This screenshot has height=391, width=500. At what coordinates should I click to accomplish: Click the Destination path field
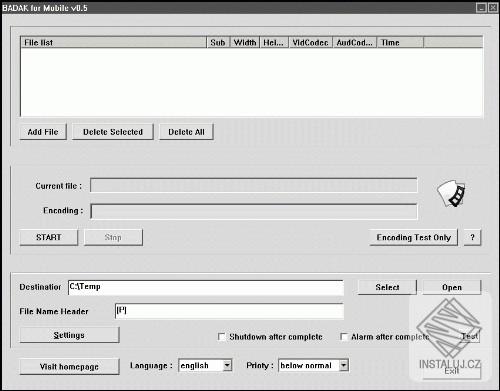(206, 287)
